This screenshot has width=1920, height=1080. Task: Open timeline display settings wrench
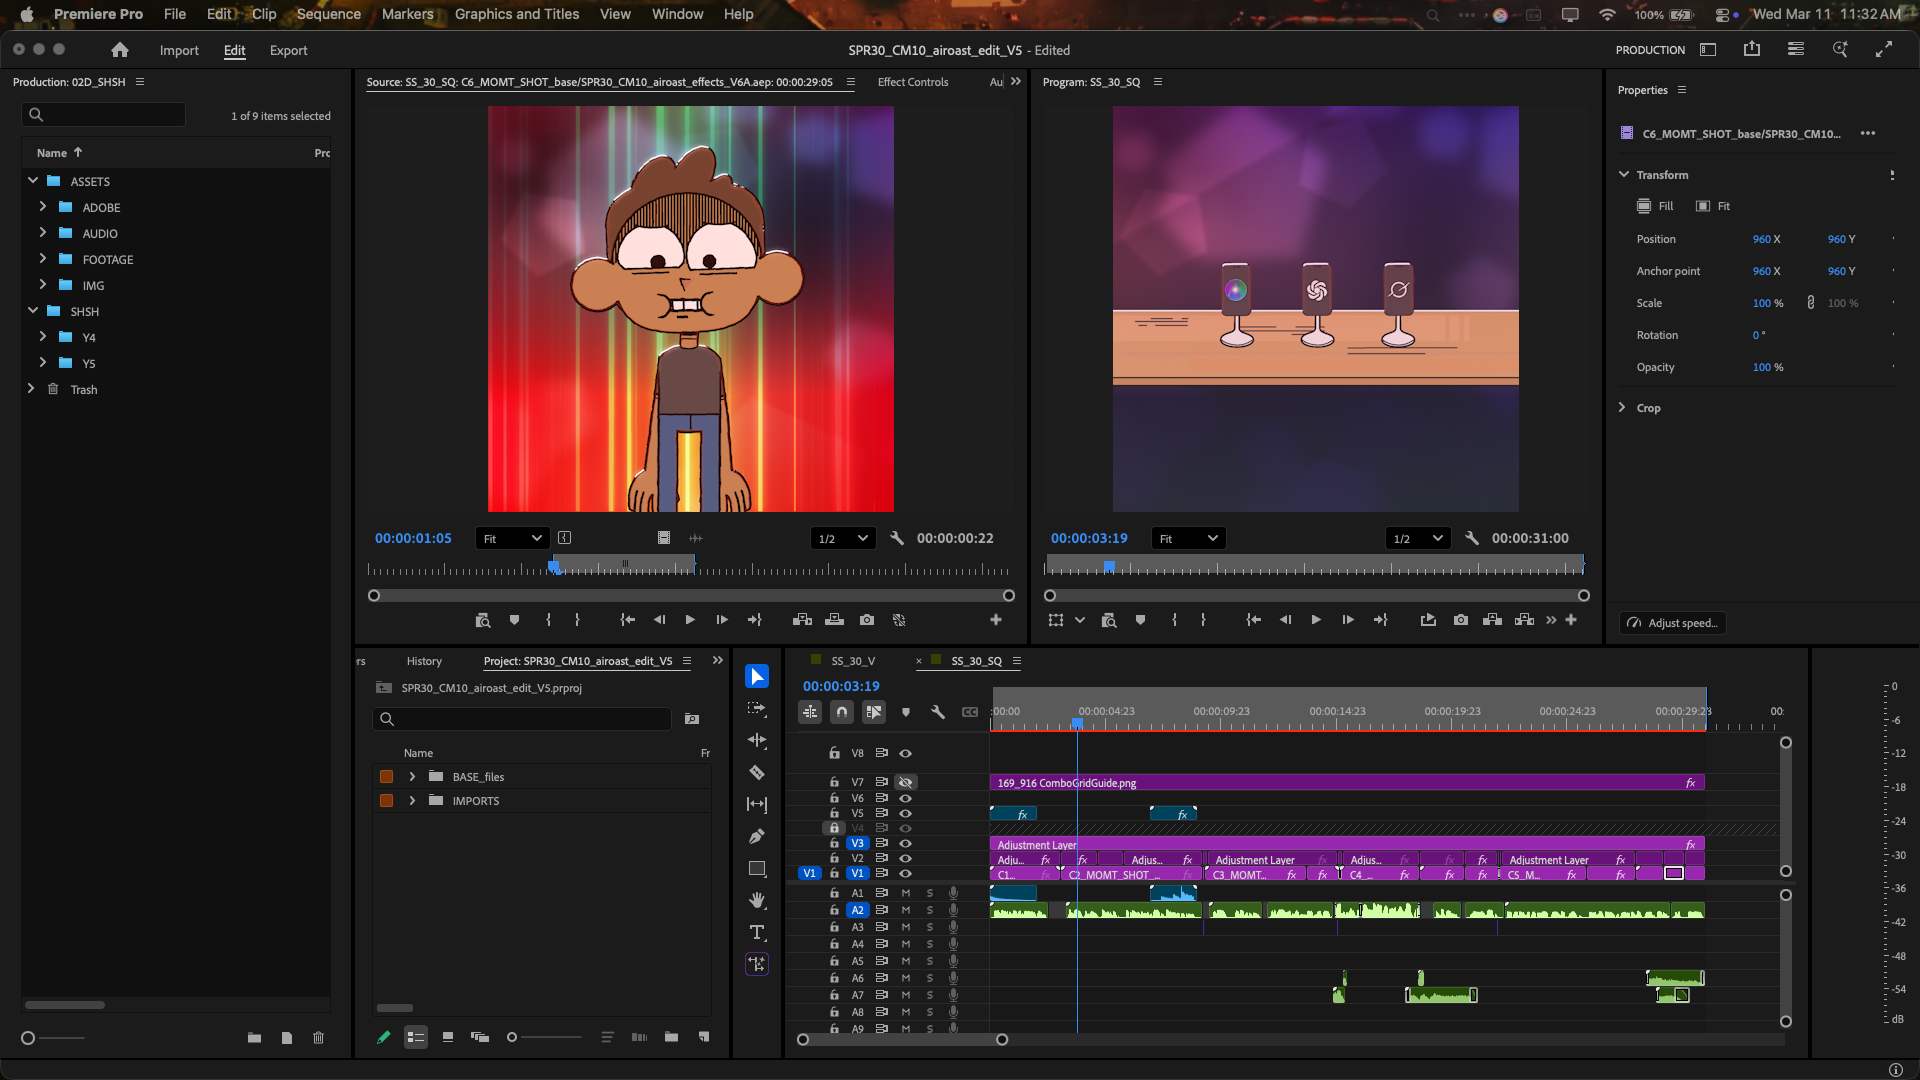[938, 712]
